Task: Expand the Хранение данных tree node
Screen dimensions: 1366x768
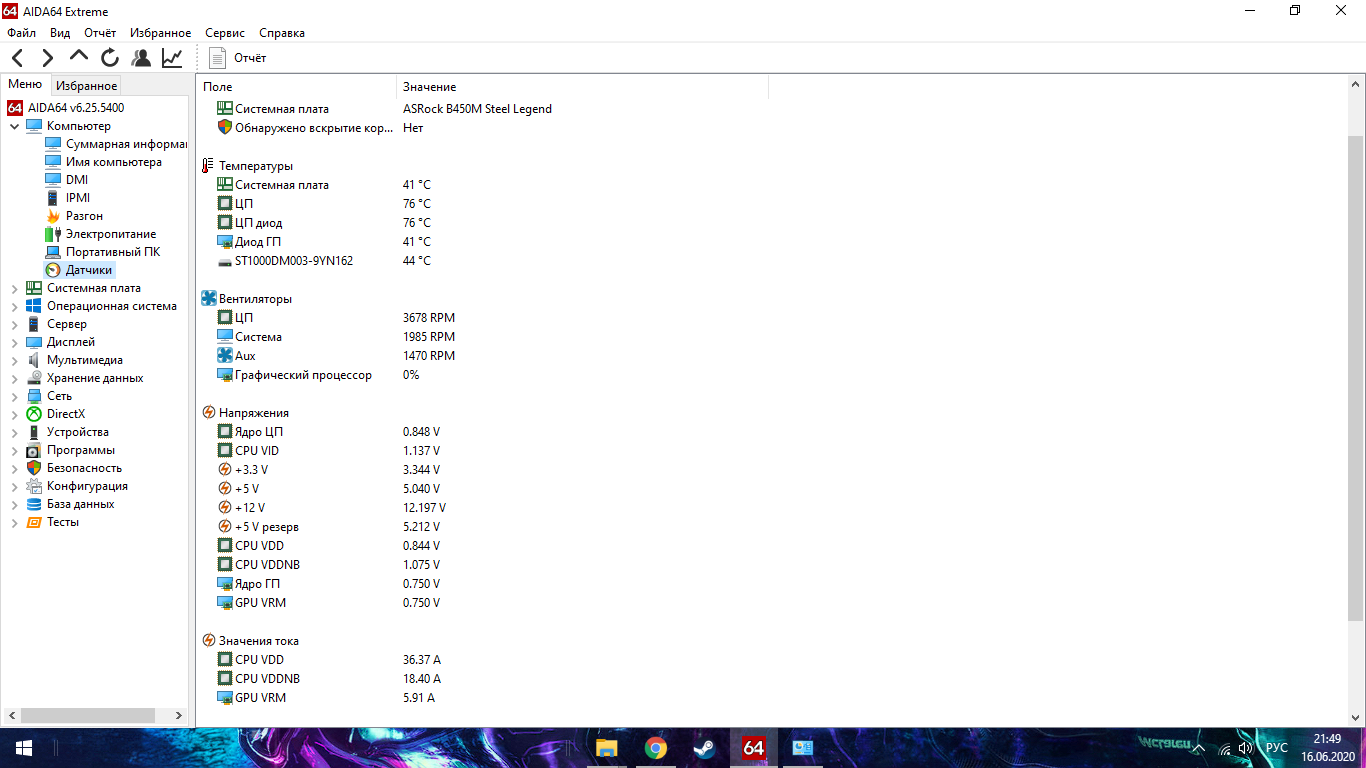Action: [x=14, y=378]
